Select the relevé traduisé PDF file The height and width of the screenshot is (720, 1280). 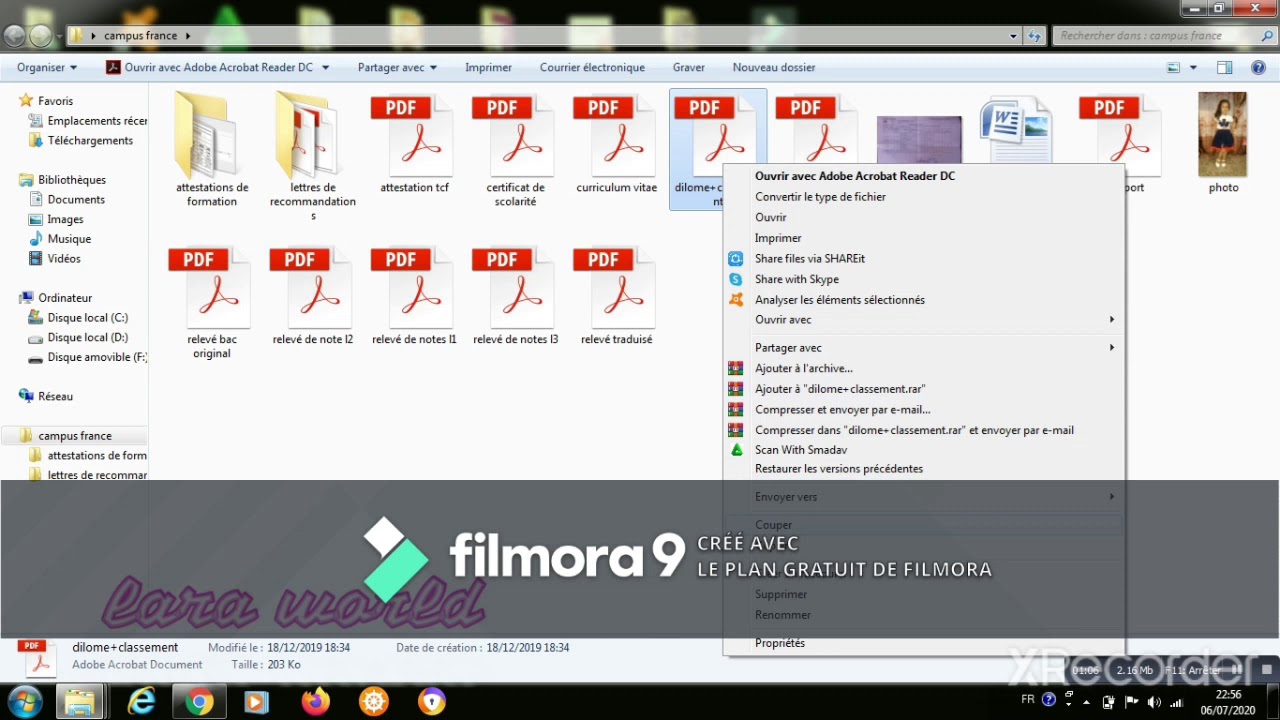616,296
